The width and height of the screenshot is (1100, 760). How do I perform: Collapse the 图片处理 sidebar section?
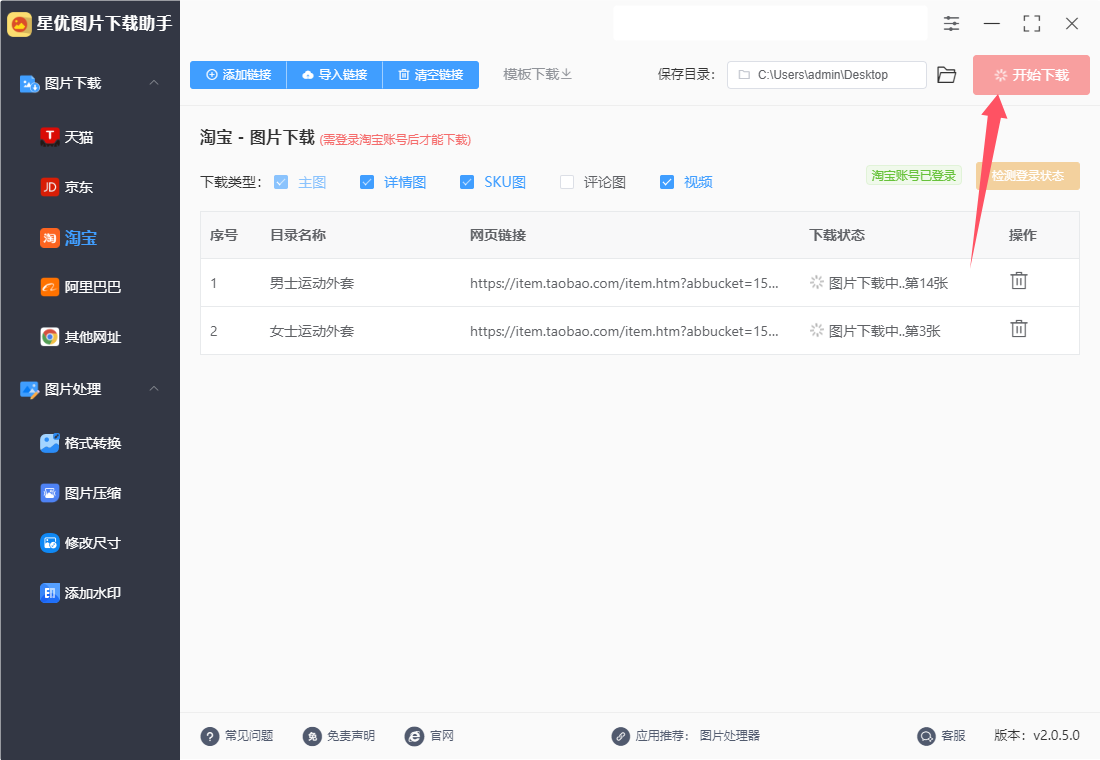[x=154, y=388]
